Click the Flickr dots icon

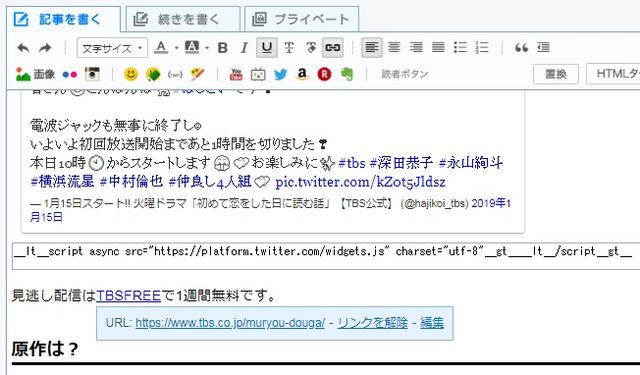69,75
